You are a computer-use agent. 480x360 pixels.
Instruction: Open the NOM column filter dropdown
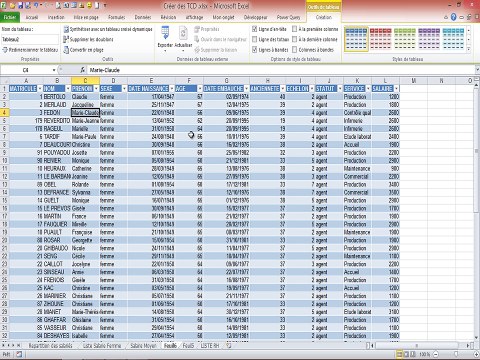[x=68, y=89]
